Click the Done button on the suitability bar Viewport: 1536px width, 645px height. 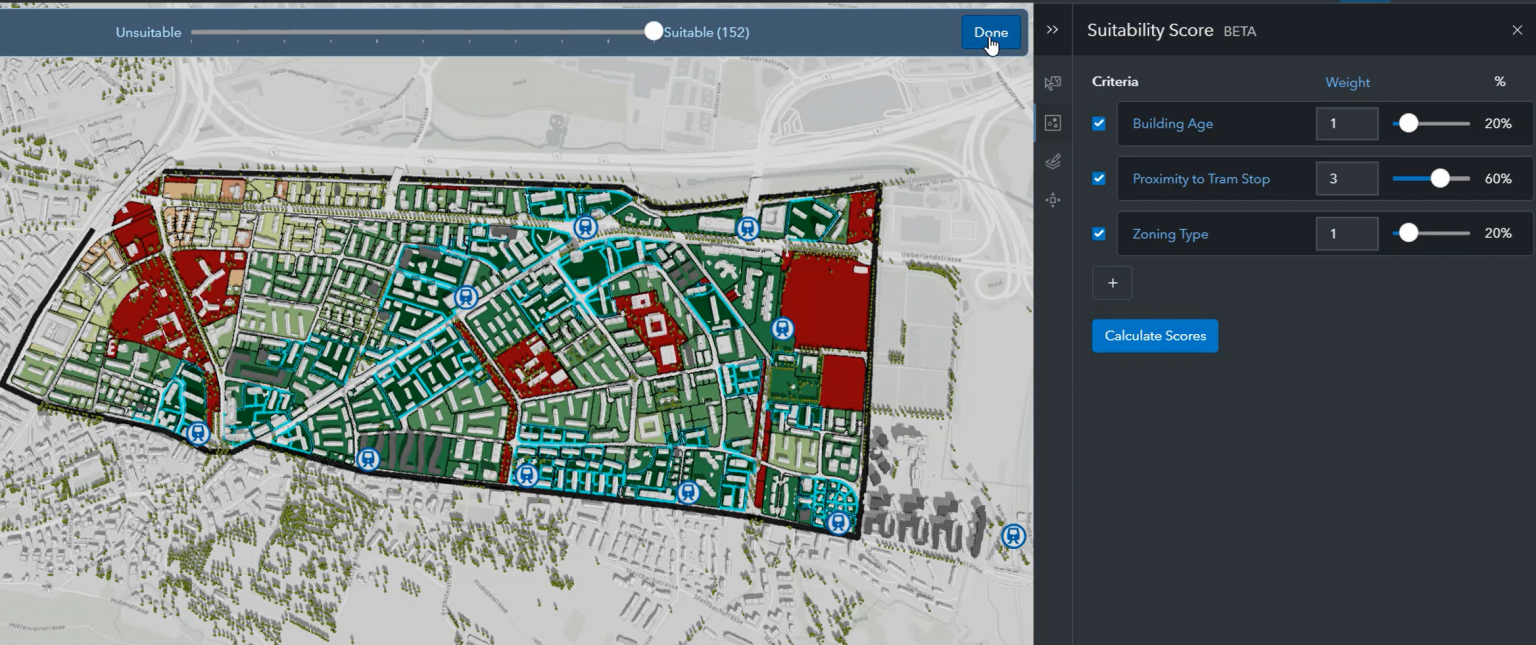(991, 31)
